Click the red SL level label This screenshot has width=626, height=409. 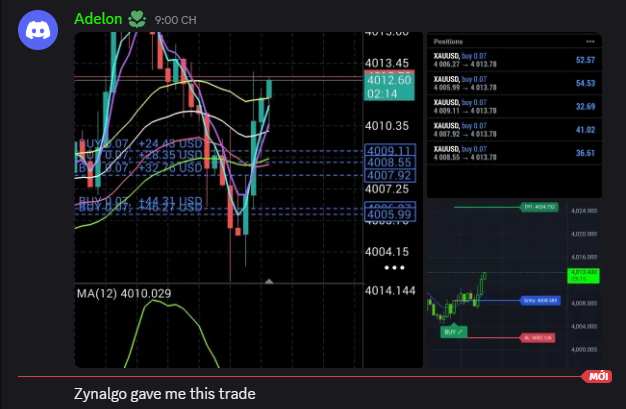pos(538,338)
